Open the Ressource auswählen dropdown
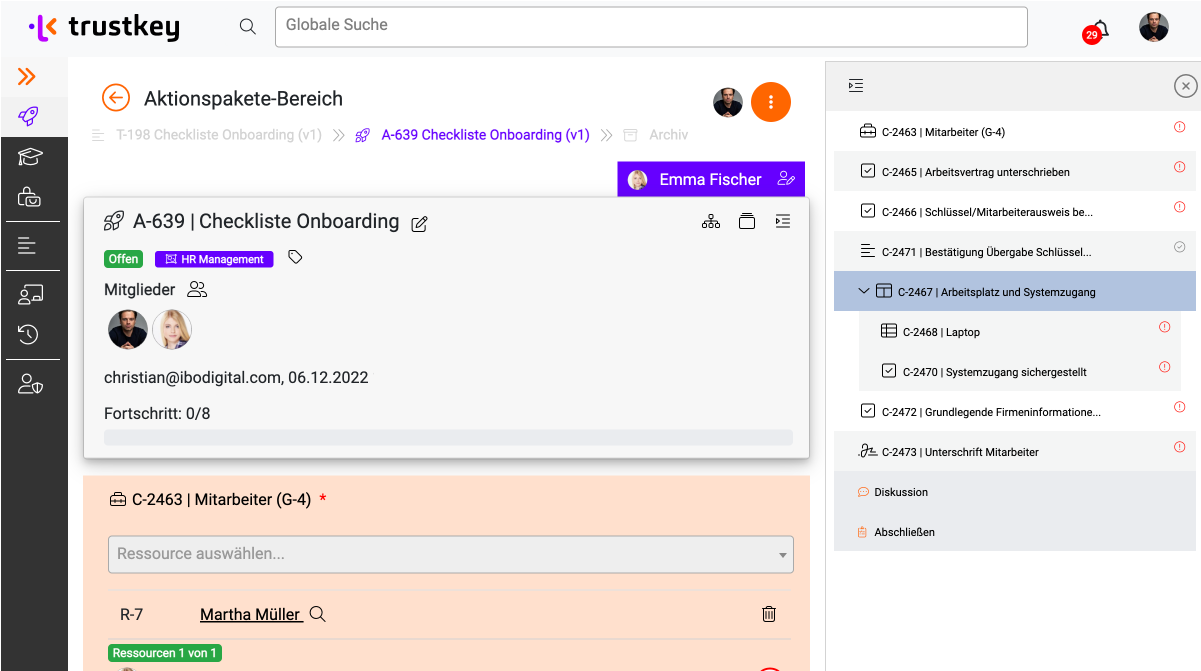The height and width of the screenshot is (671, 1201). point(450,554)
